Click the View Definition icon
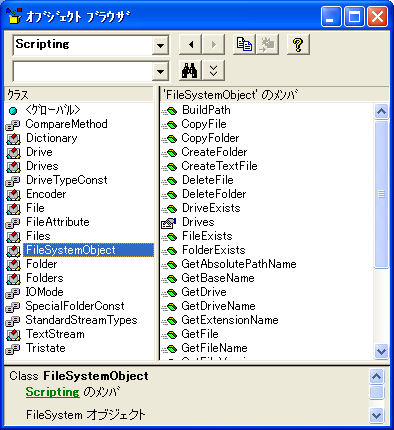394x430 pixels. click(x=267, y=44)
